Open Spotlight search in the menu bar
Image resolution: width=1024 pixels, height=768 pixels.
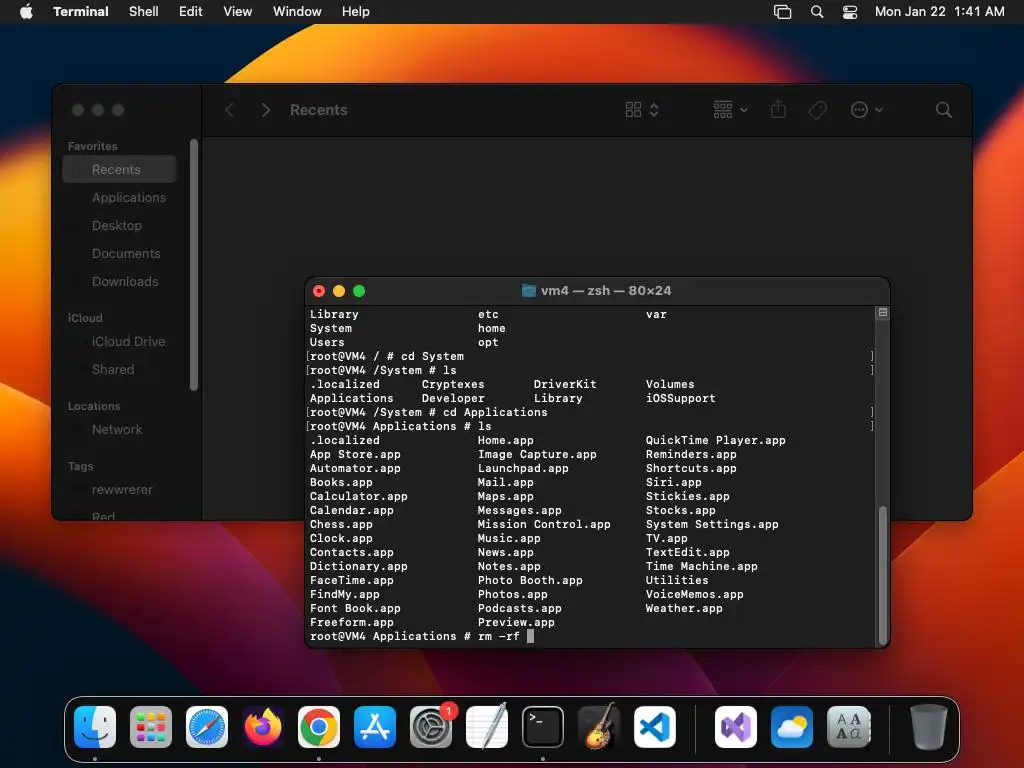coord(817,12)
